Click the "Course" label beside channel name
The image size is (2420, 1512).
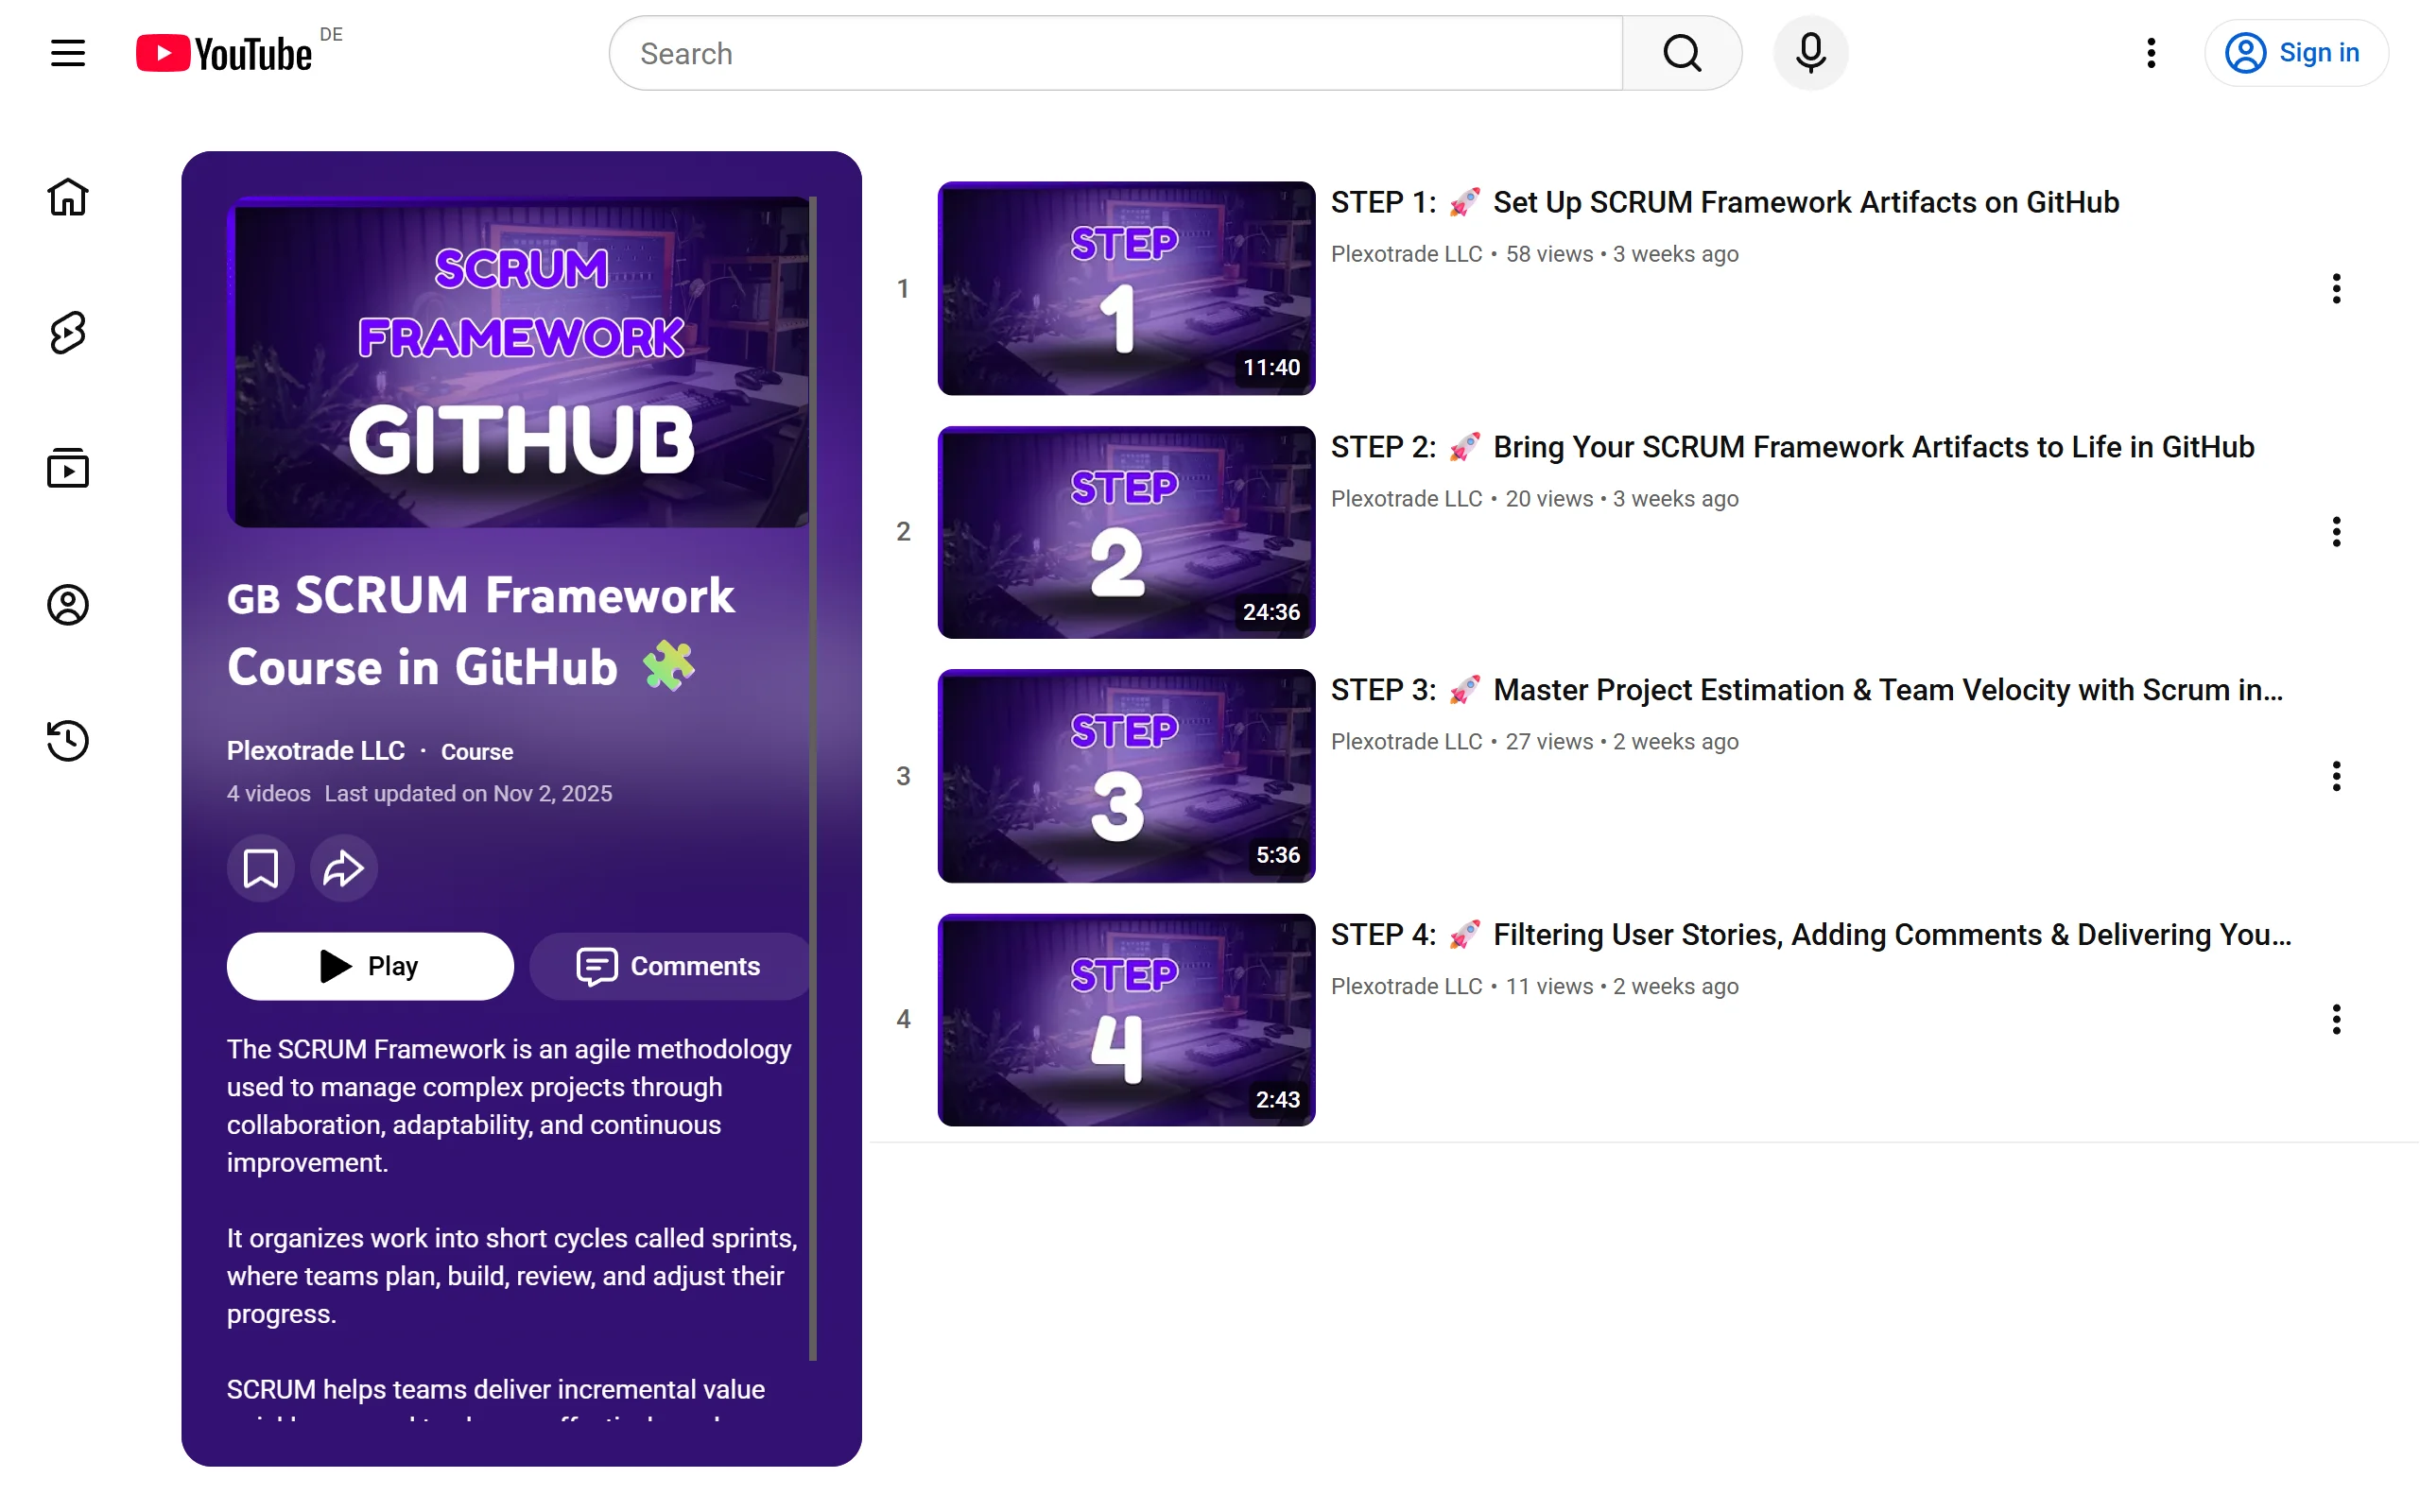tap(477, 752)
